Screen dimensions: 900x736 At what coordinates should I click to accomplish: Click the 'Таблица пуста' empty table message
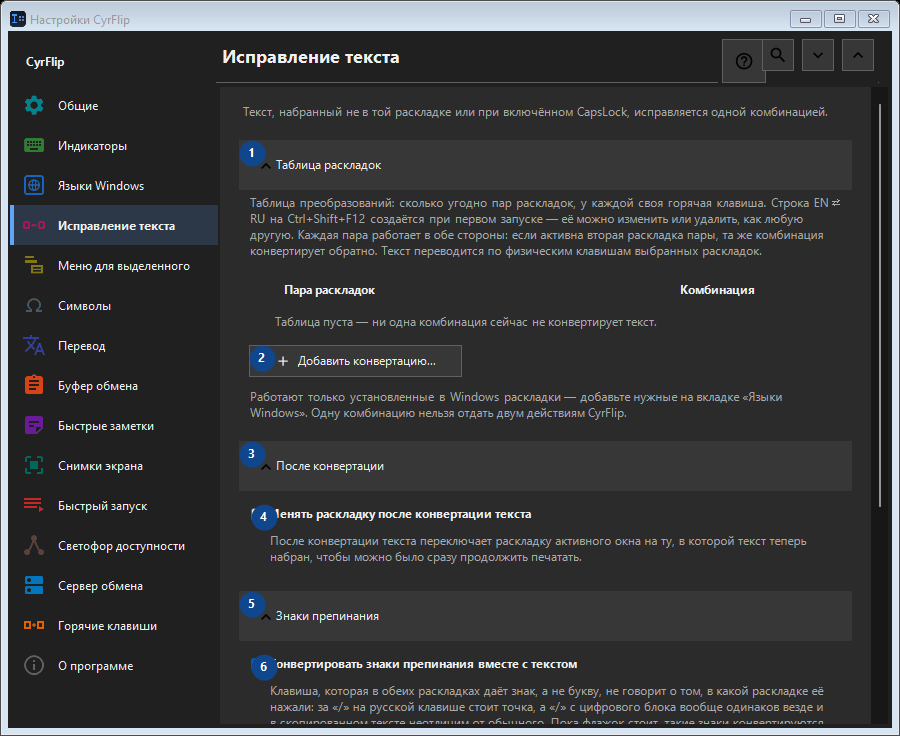[x=465, y=322]
